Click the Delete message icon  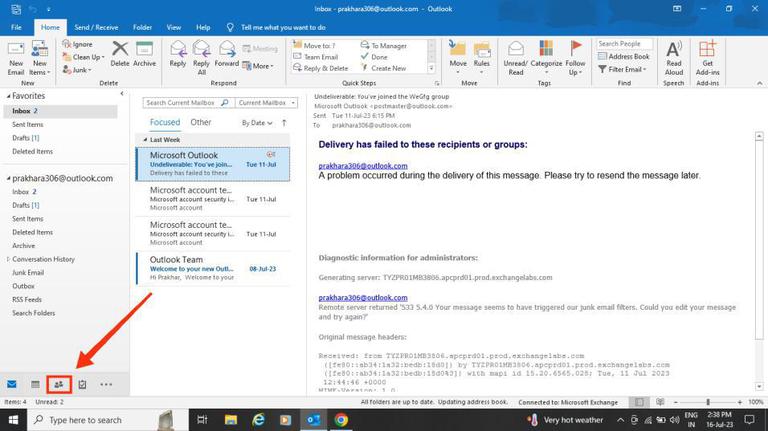pyautogui.click(x=120, y=54)
